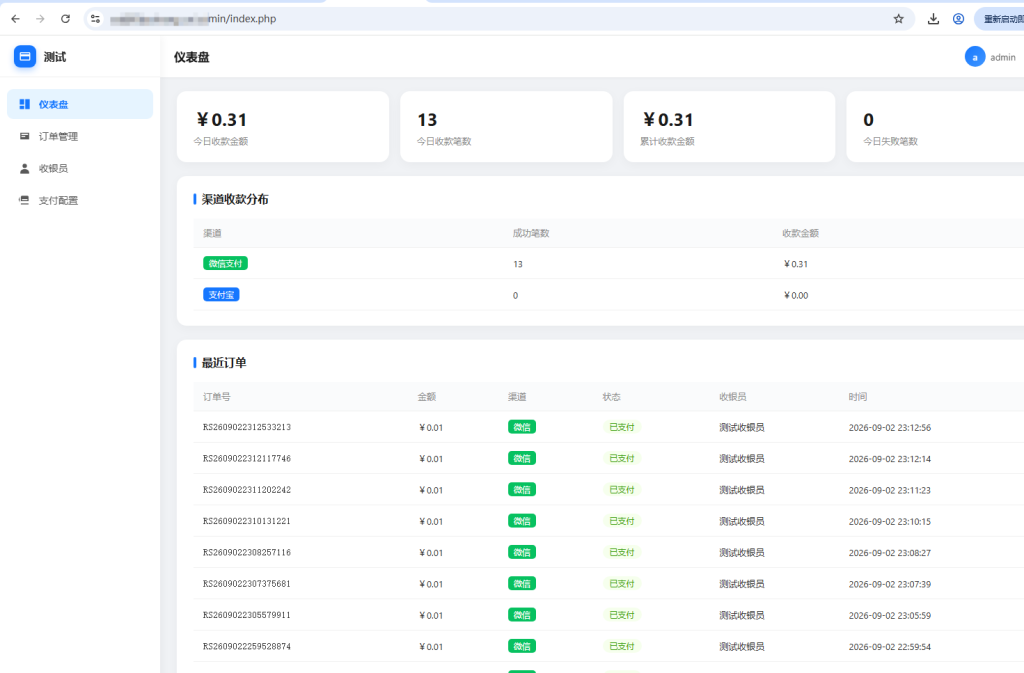Viewport: 1024px width, 673px height.
Task: Click the admin avatar circle
Action: click(x=974, y=57)
